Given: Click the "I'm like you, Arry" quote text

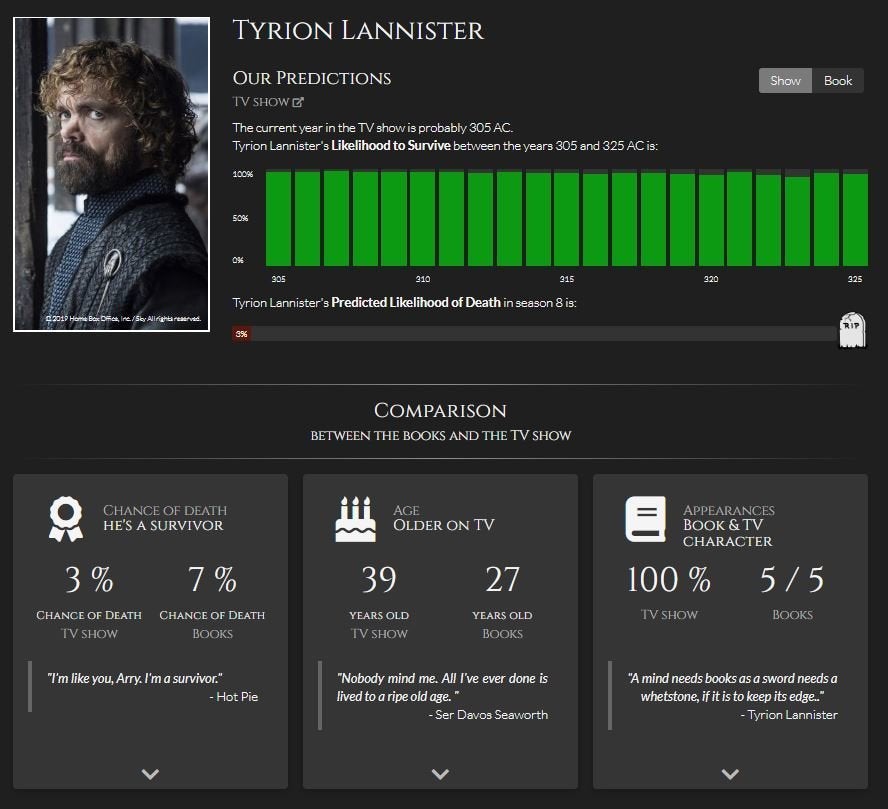Looking at the screenshot, I should pos(135,678).
